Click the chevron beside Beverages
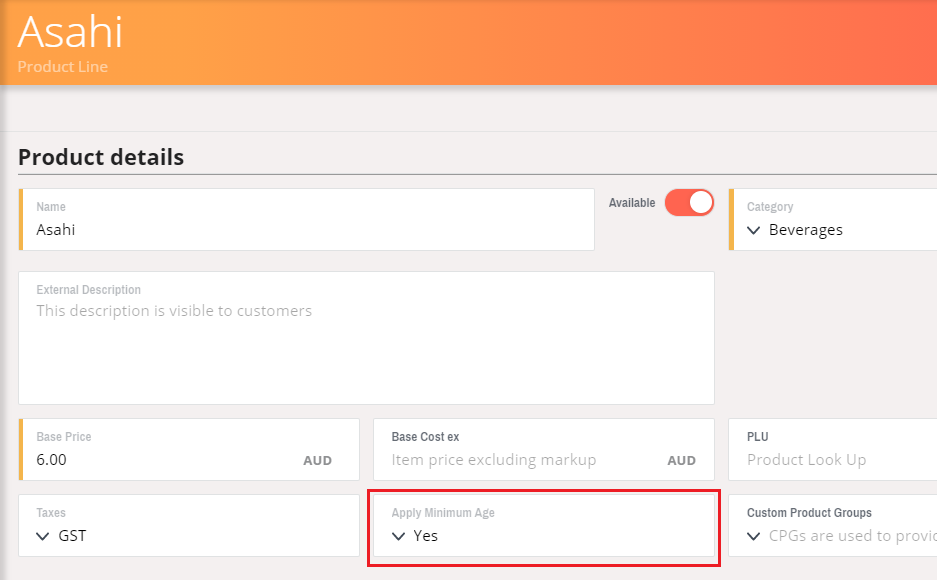This screenshot has width=937, height=580. pyautogui.click(x=754, y=230)
